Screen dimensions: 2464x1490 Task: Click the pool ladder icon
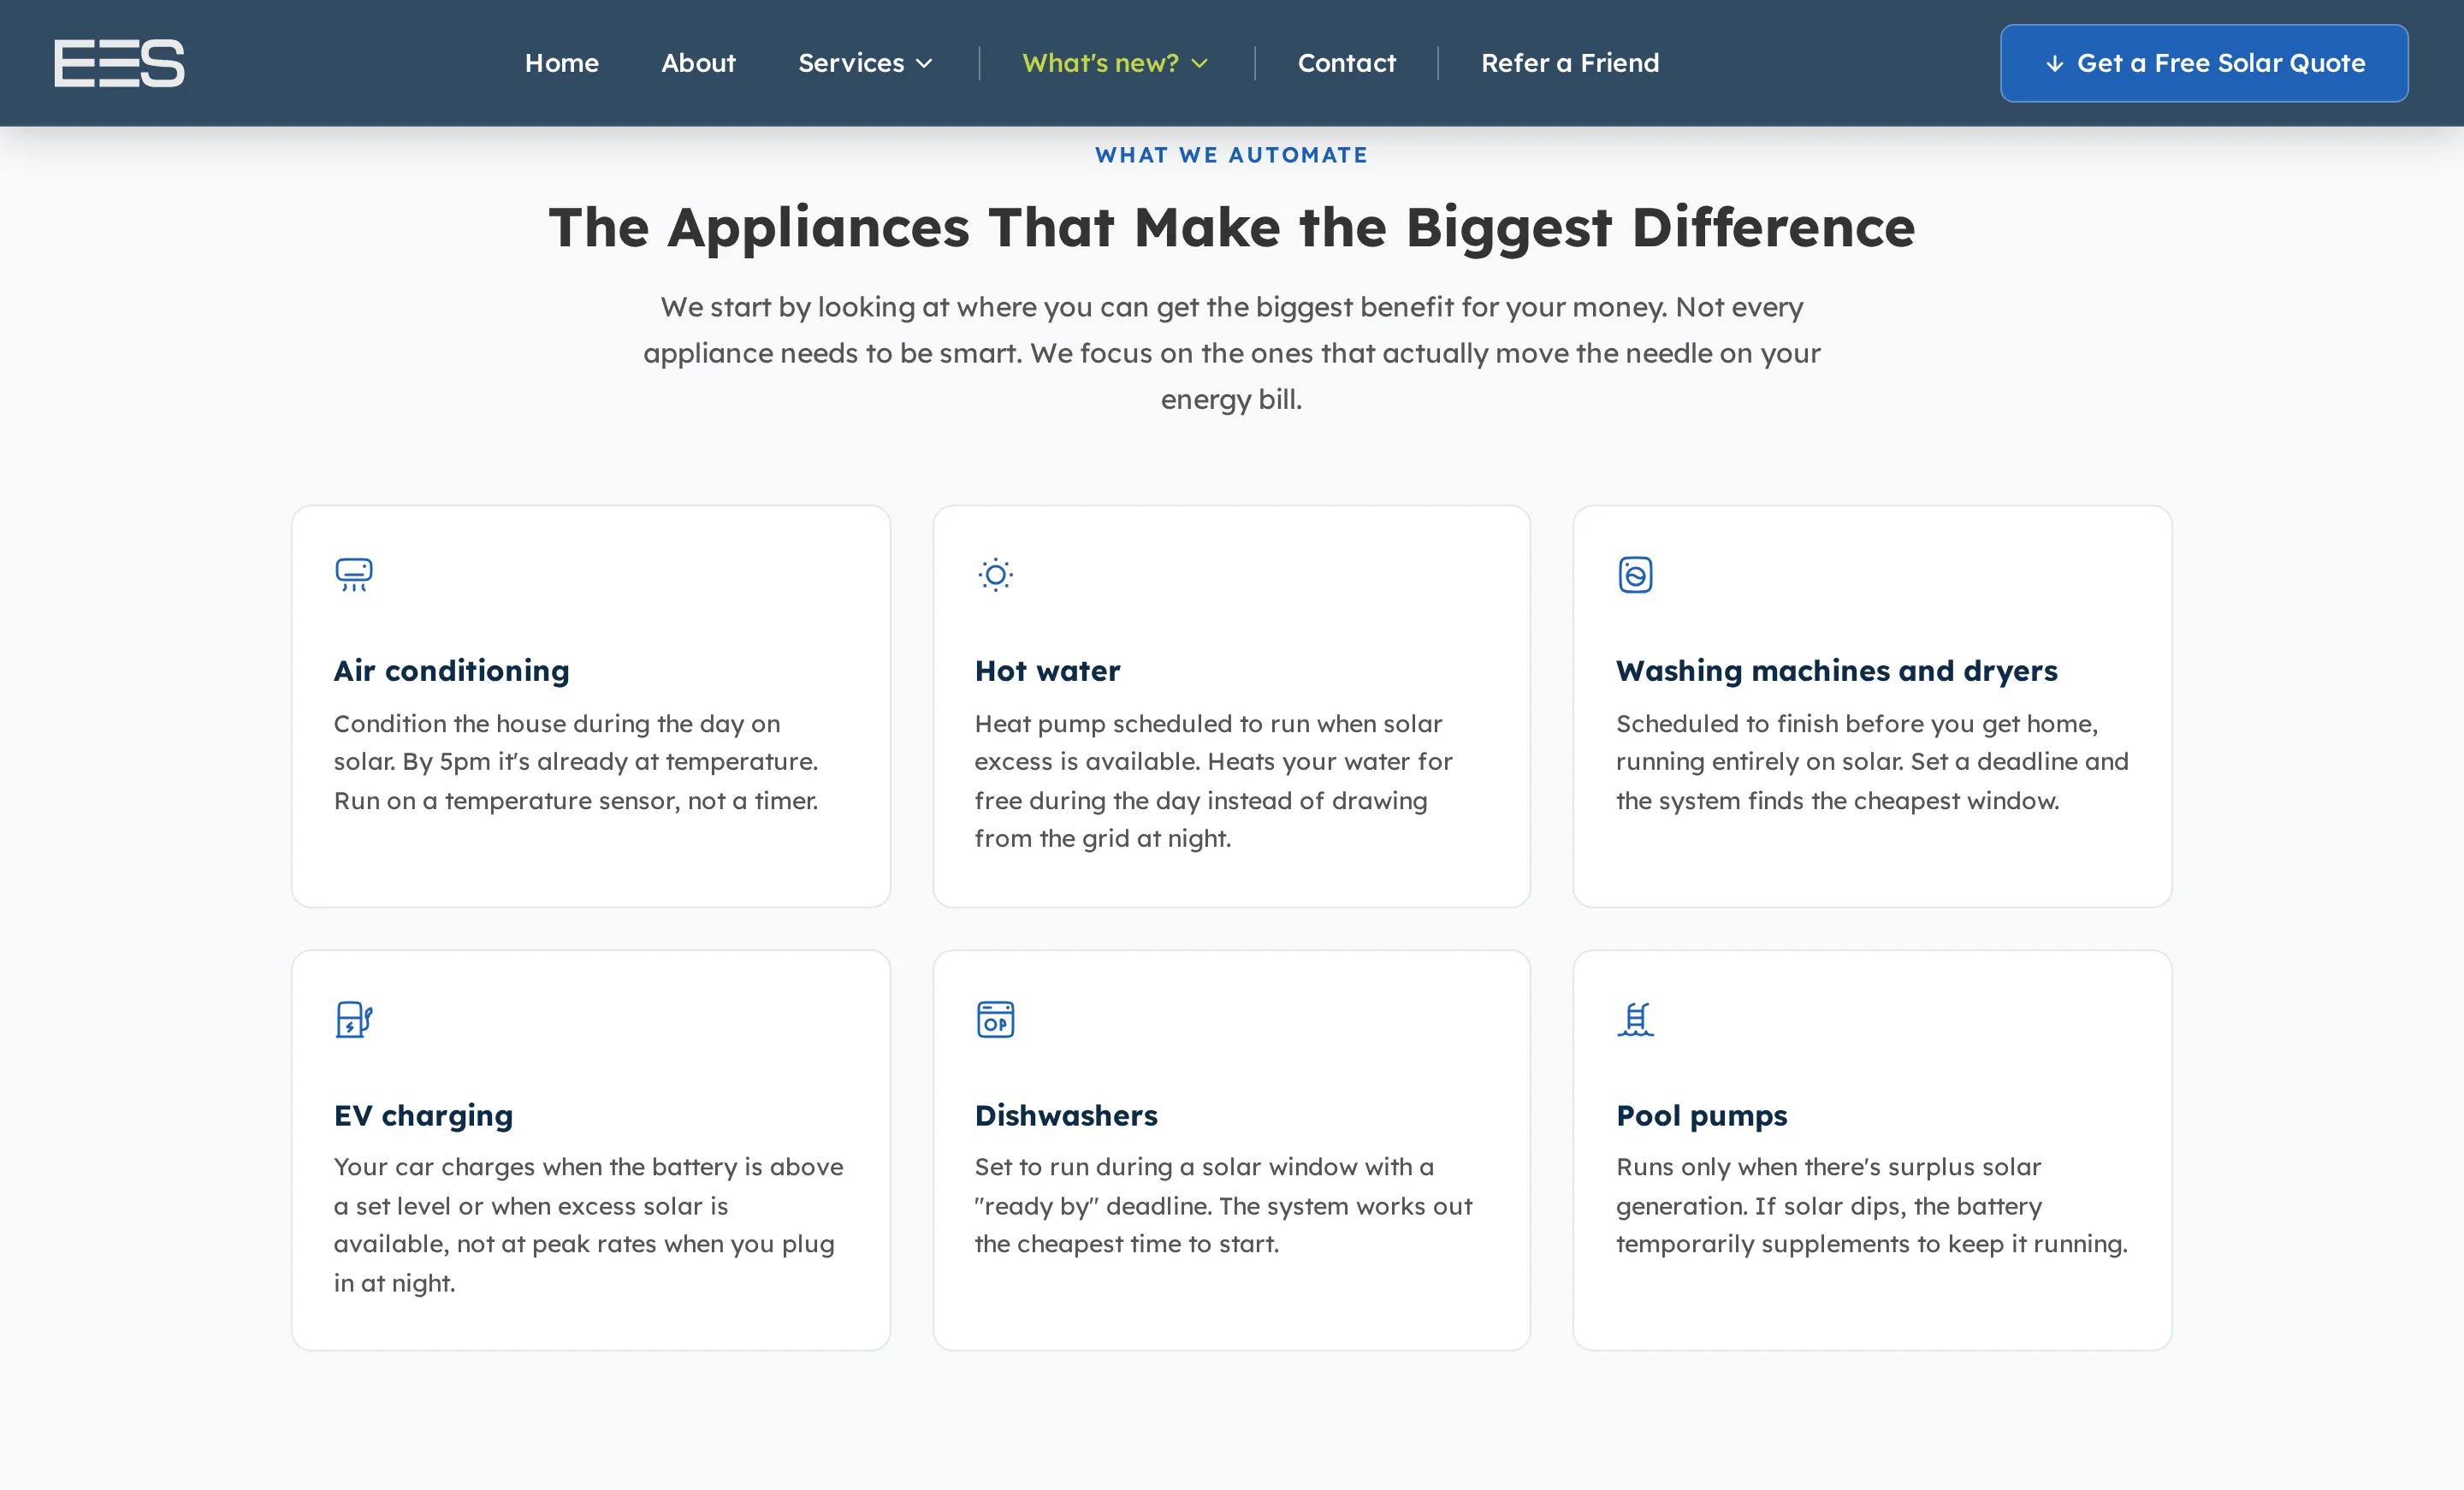[1635, 1019]
